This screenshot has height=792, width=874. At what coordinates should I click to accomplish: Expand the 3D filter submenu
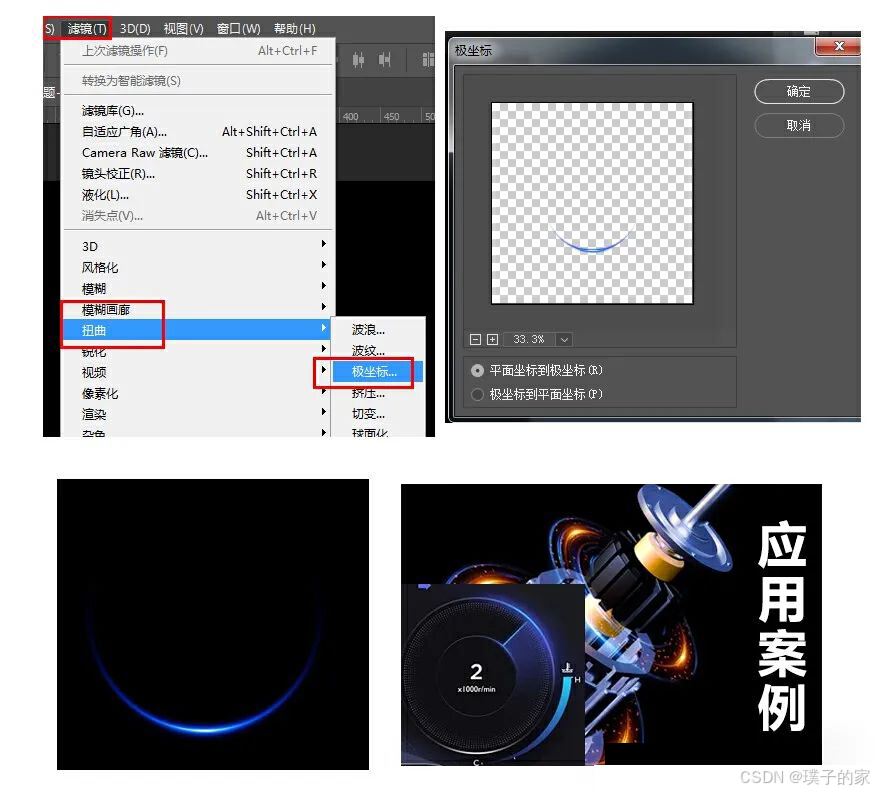coord(198,246)
